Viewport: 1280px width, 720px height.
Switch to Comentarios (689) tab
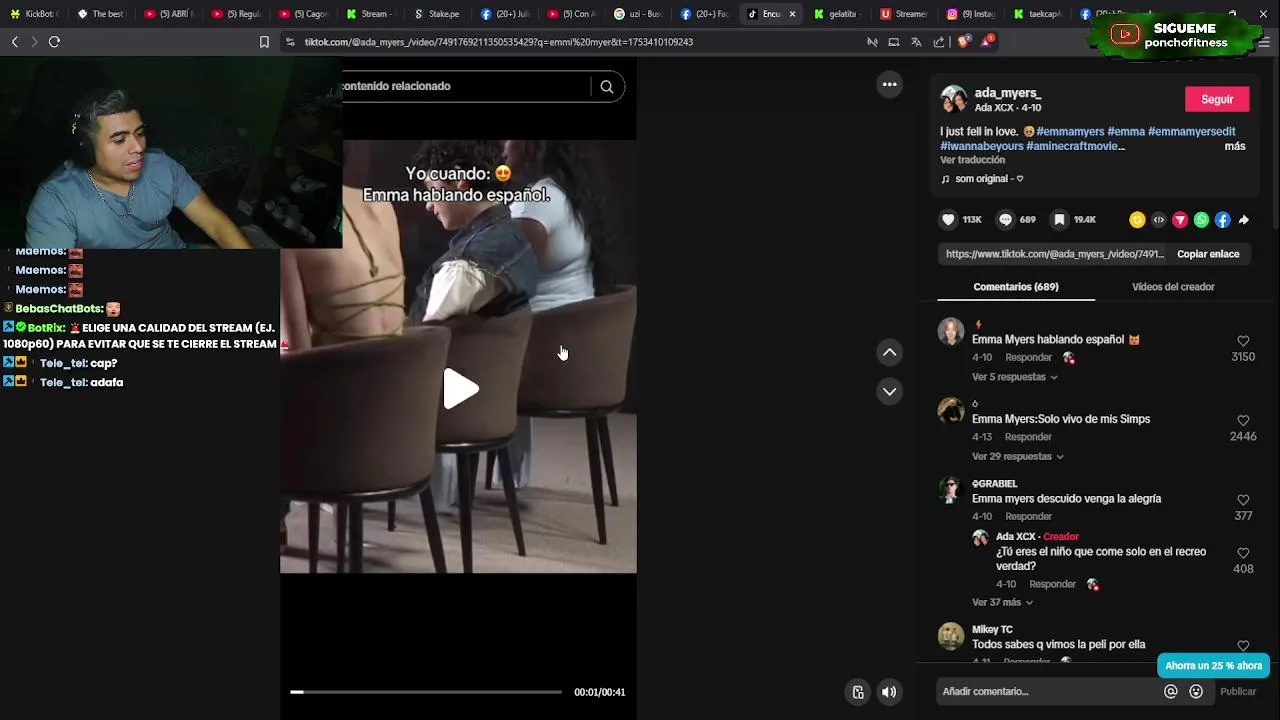coord(1015,287)
